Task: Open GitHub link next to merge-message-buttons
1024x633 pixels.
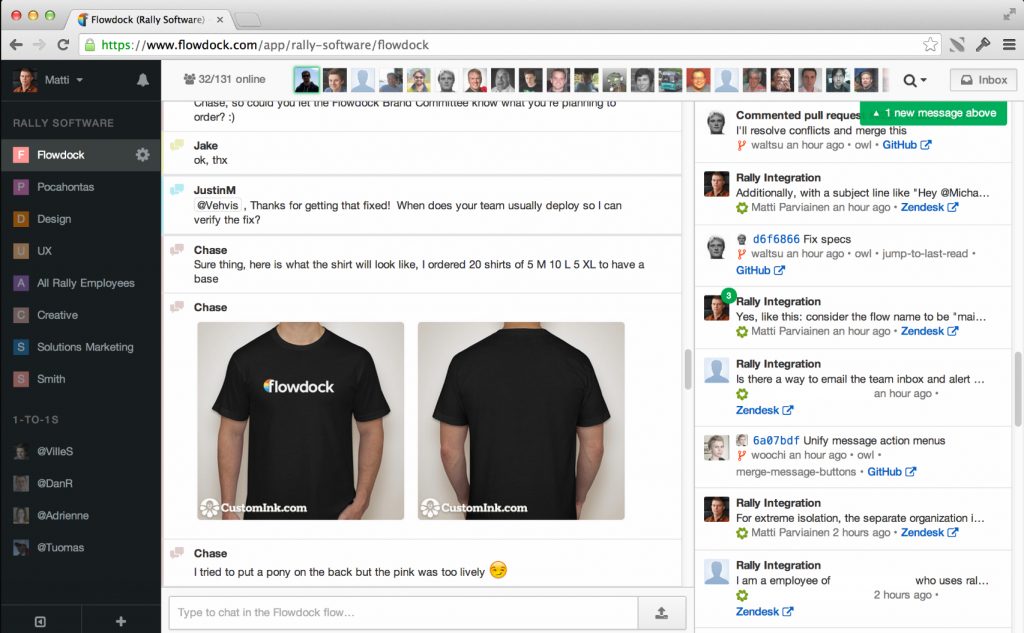Action: tap(891, 472)
